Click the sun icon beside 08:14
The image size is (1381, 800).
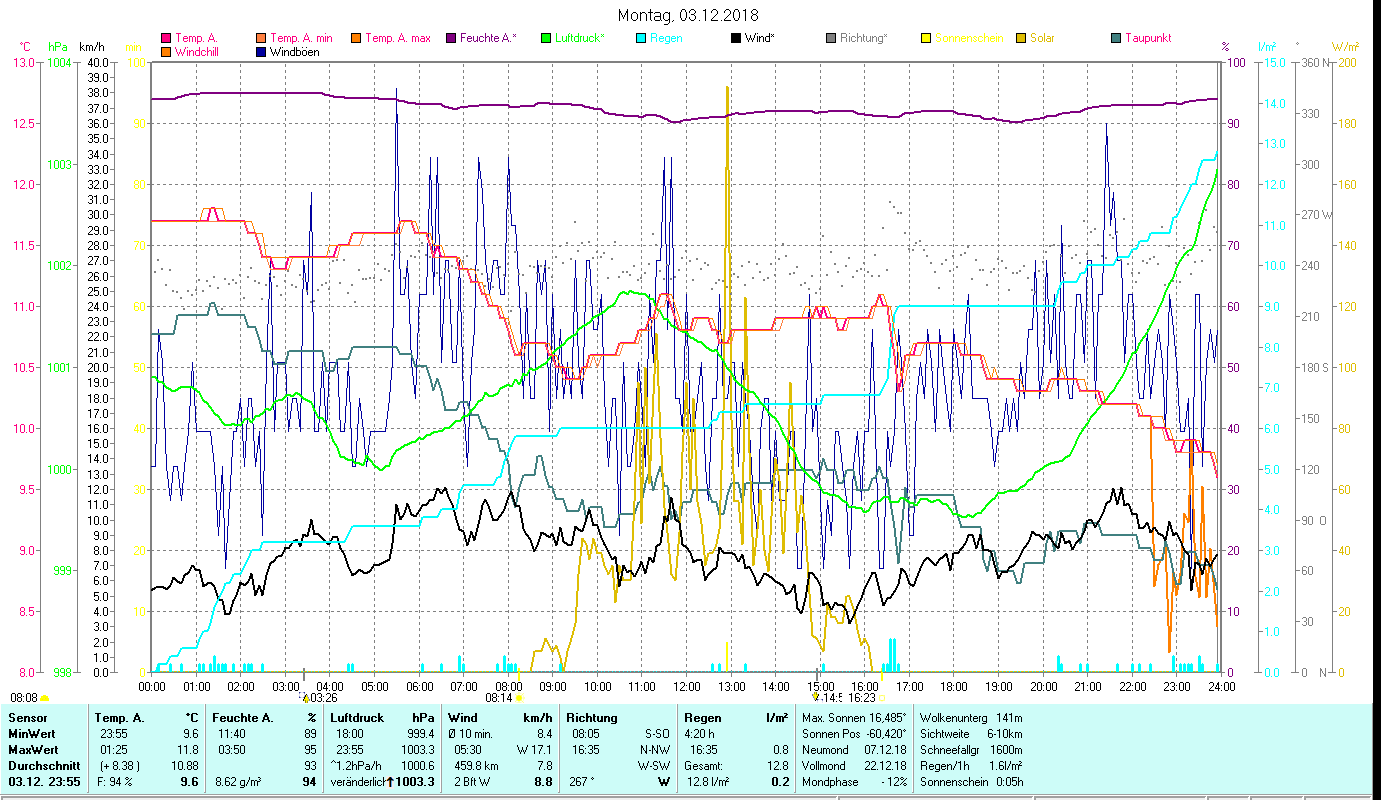[519, 698]
